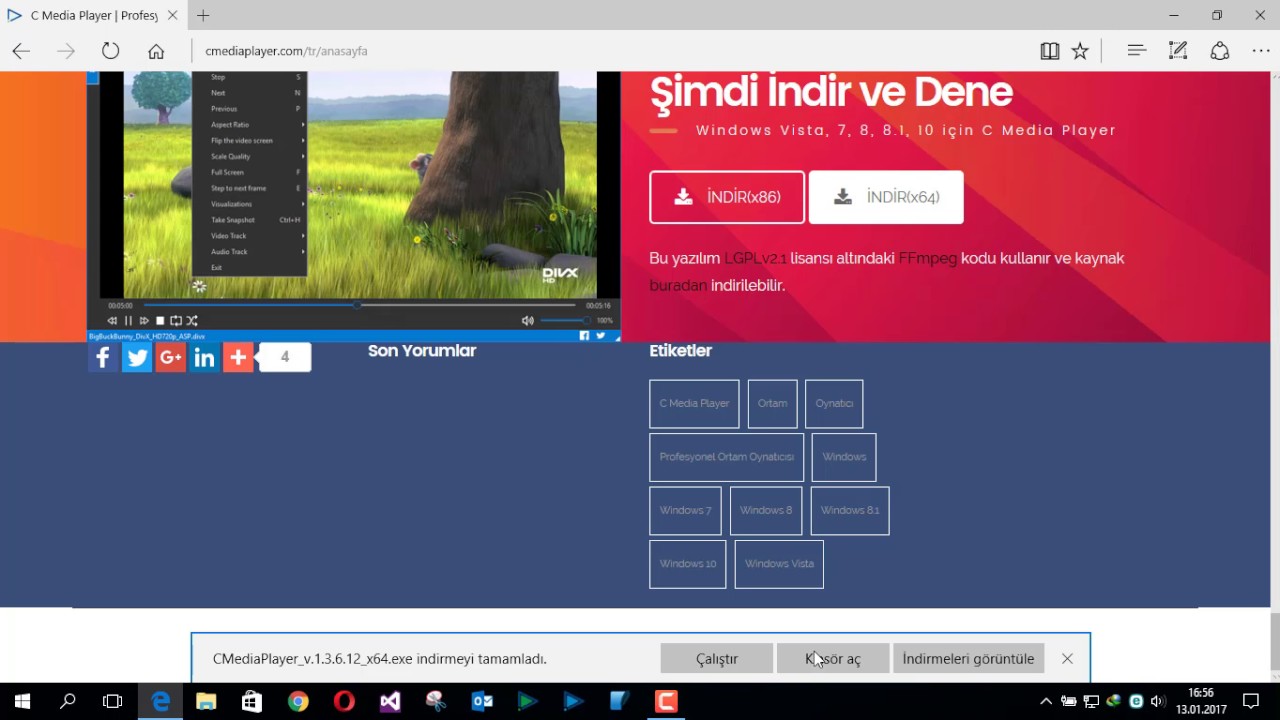Open the 'Windows 8' tag
This screenshot has width=1280, height=720.
pos(766,510)
